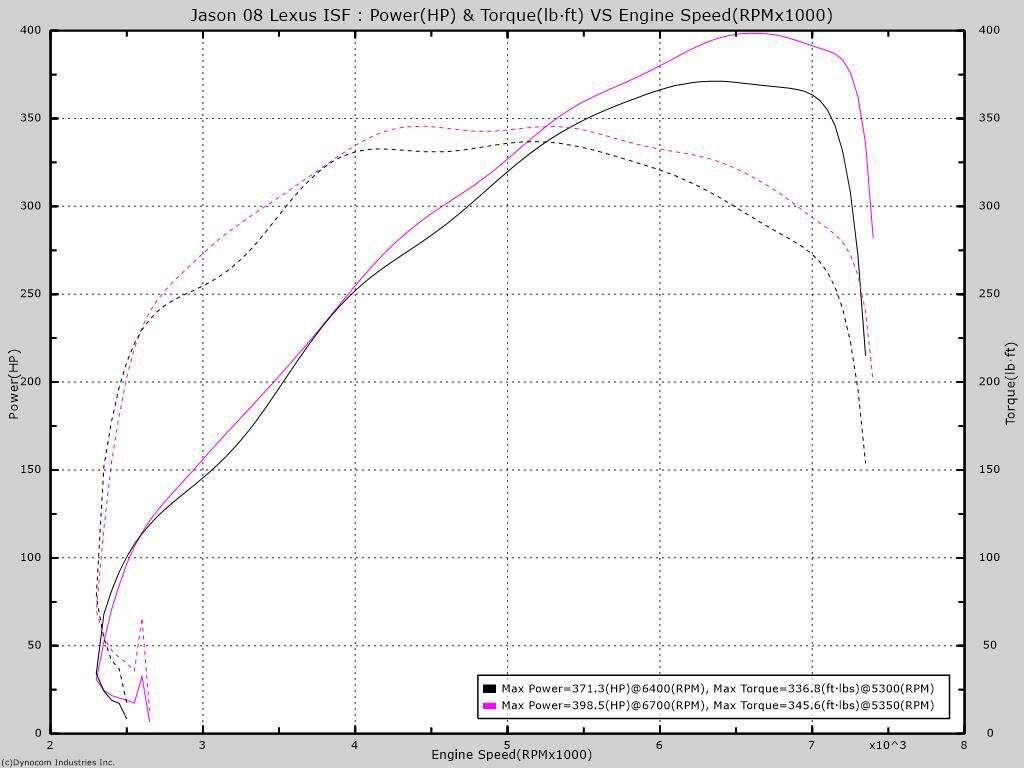Click the Dynocom Industries copyright text
Viewport: 1024px width, 768px height.
(x=57, y=762)
